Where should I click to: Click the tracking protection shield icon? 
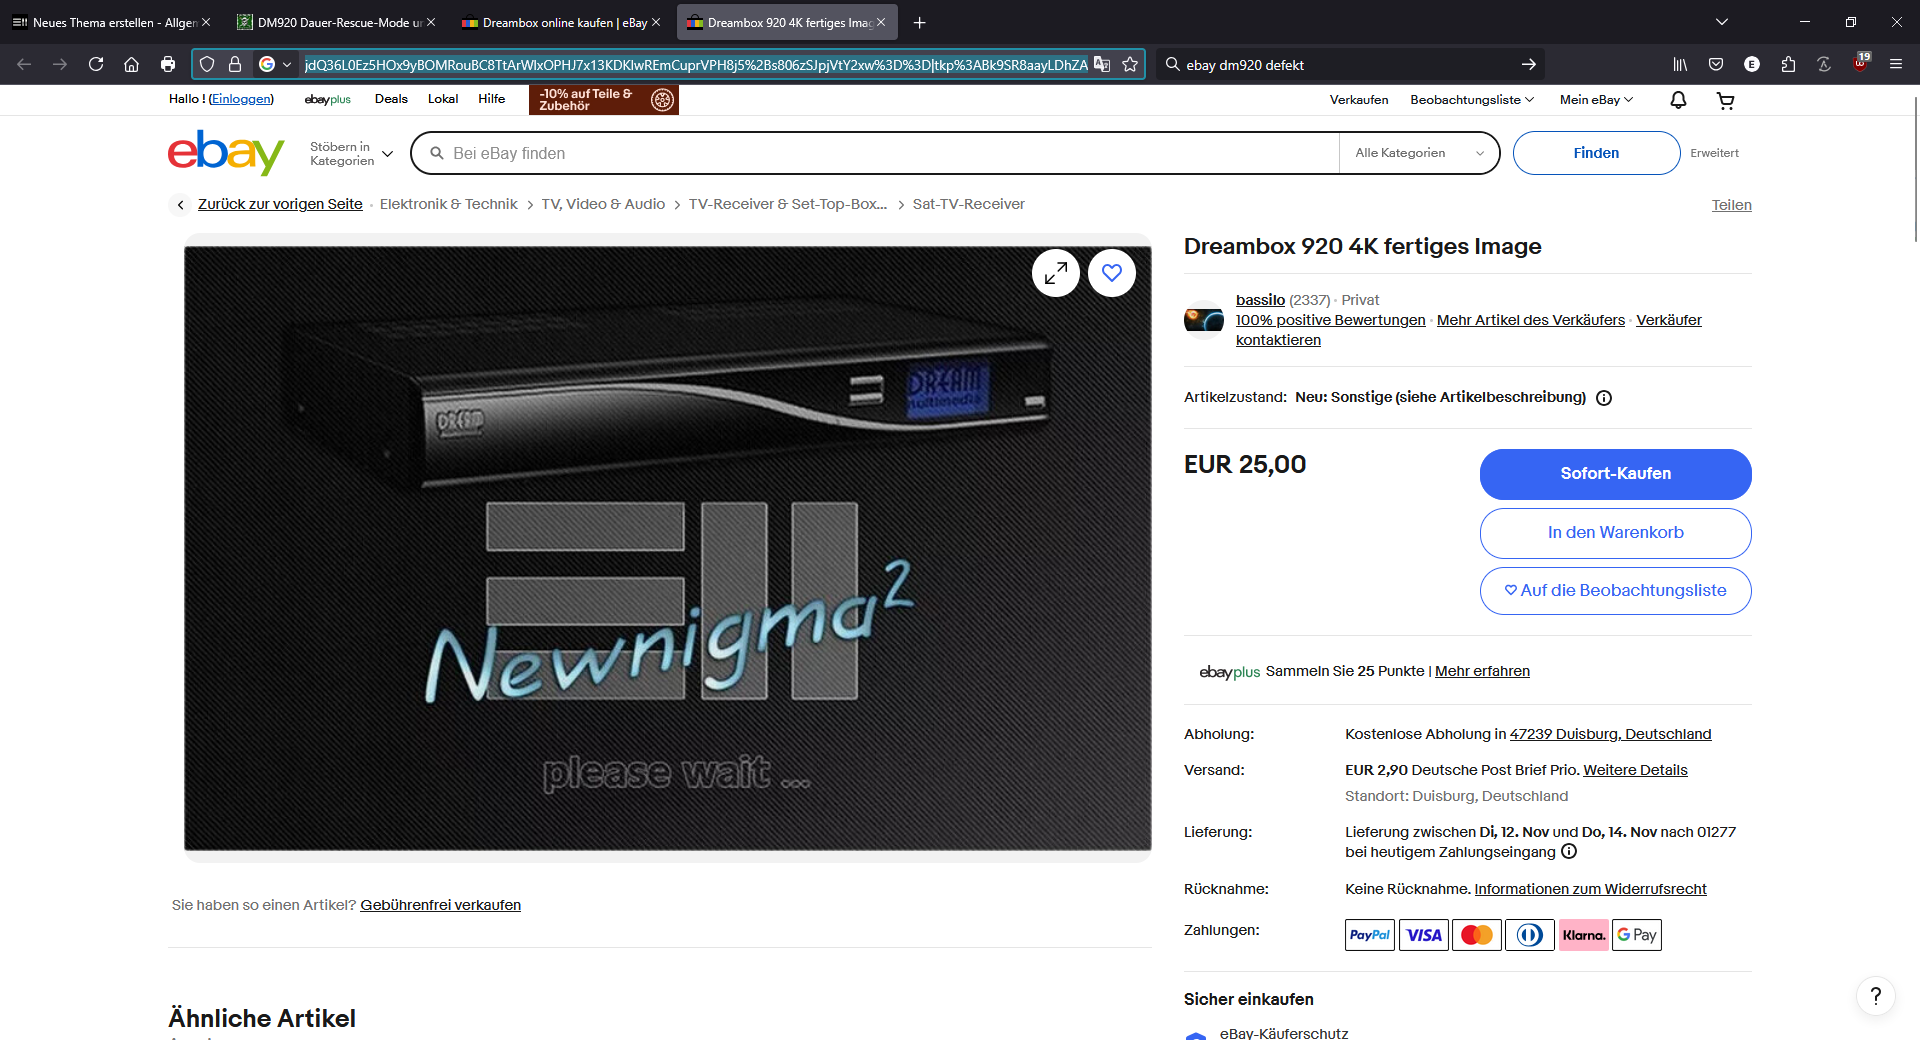(x=207, y=64)
